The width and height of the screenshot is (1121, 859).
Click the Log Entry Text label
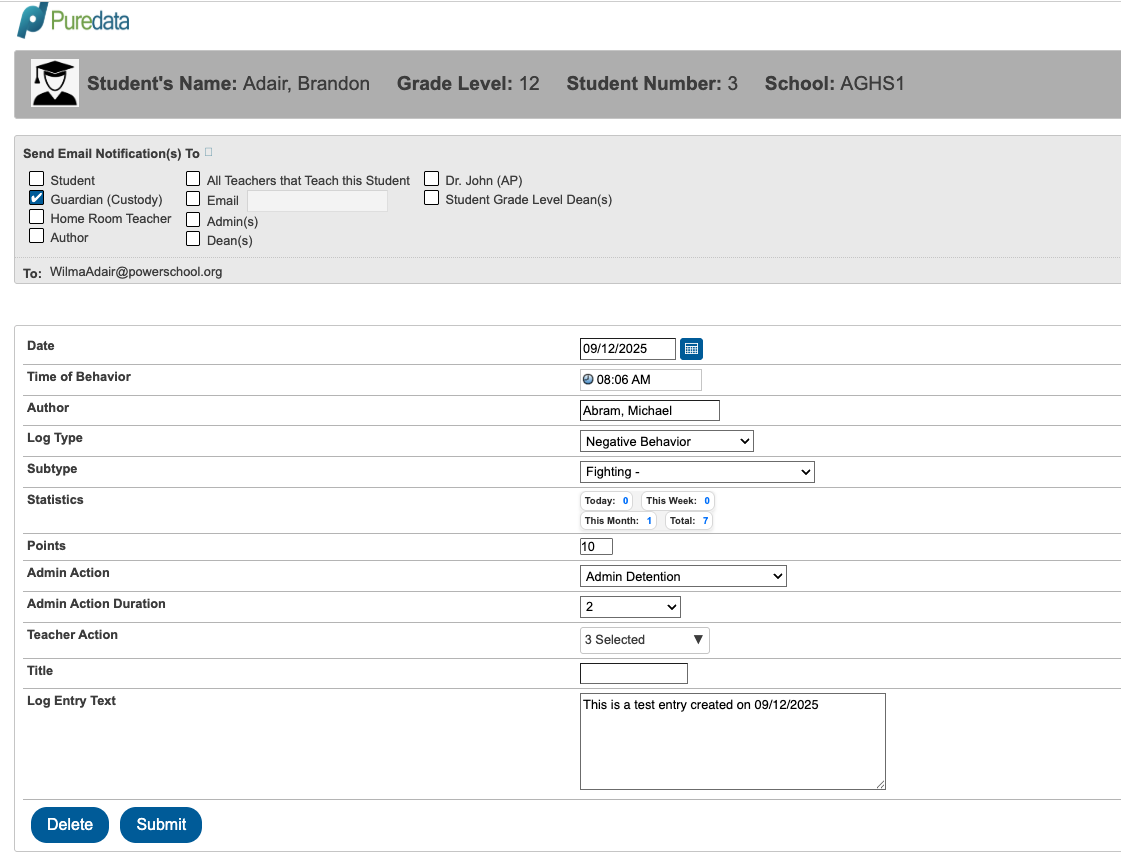click(x=71, y=700)
